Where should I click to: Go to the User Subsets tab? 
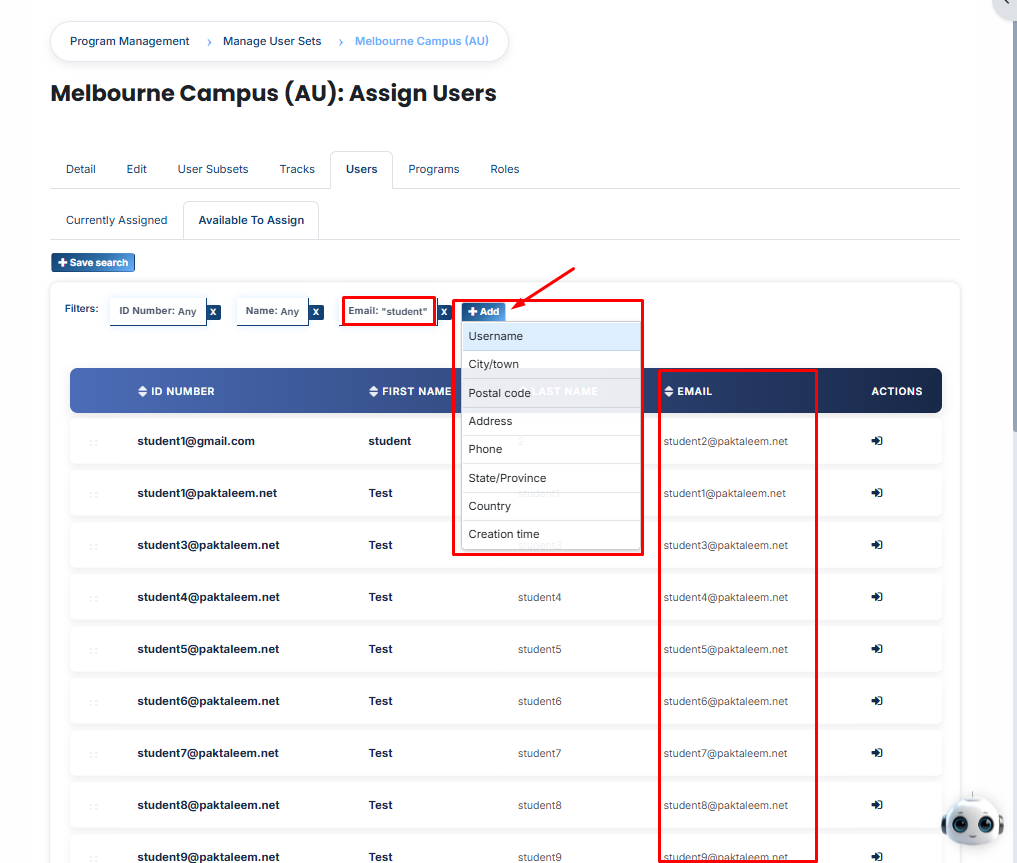pos(213,169)
